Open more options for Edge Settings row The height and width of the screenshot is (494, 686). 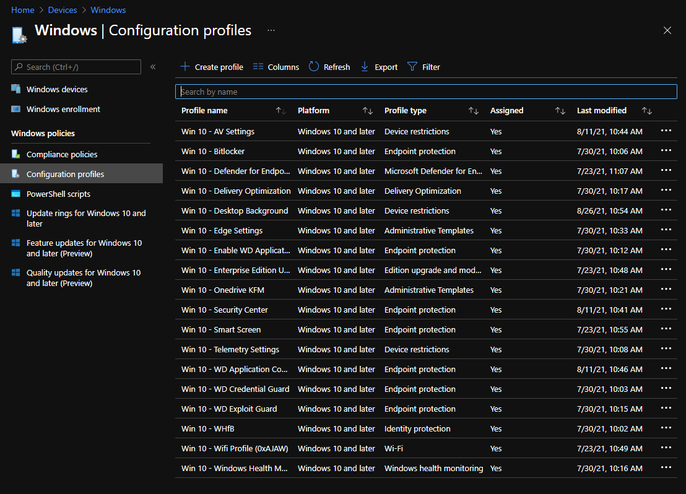tap(666, 230)
